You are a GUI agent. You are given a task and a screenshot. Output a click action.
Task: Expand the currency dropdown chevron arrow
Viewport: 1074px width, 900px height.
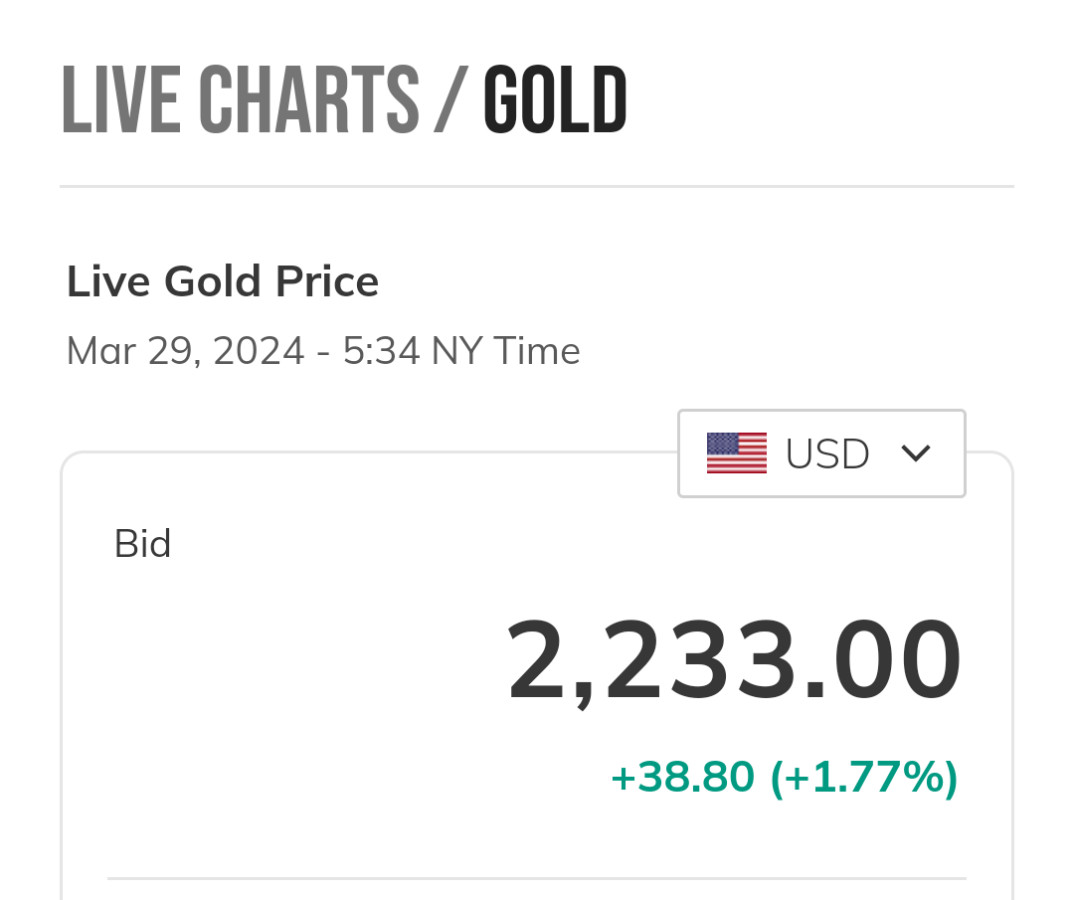coord(915,453)
